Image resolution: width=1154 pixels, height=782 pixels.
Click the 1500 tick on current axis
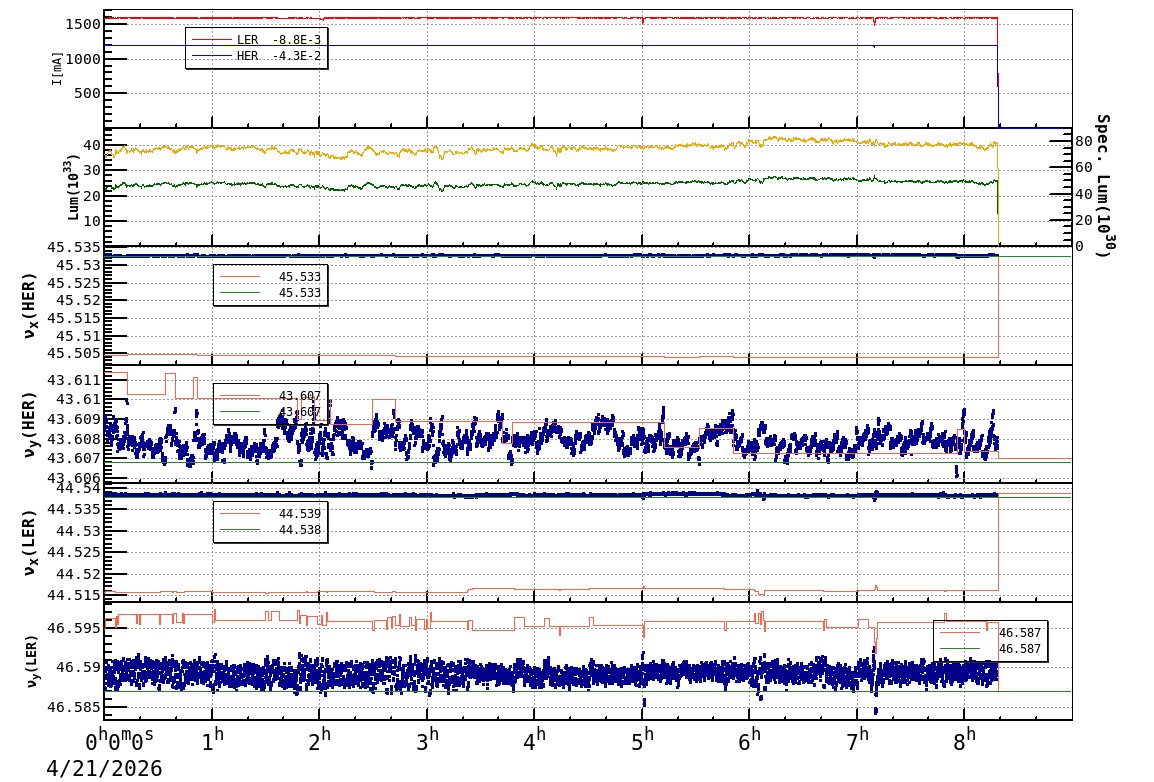pyautogui.click(x=80, y=24)
